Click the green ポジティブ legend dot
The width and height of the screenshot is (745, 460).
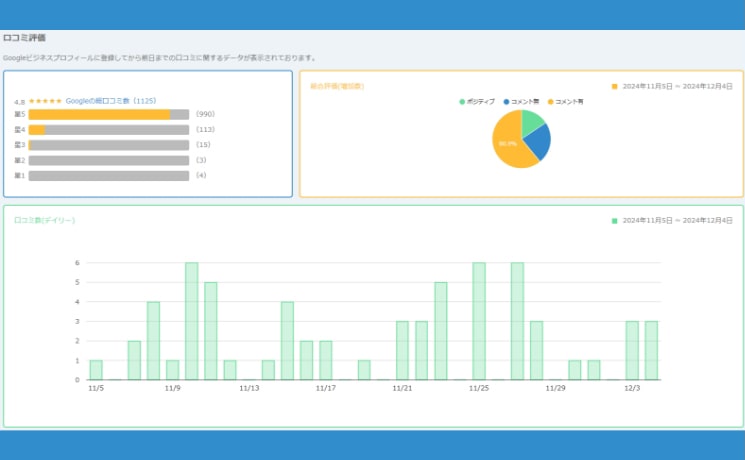pyautogui.click(x=462, y=101)
